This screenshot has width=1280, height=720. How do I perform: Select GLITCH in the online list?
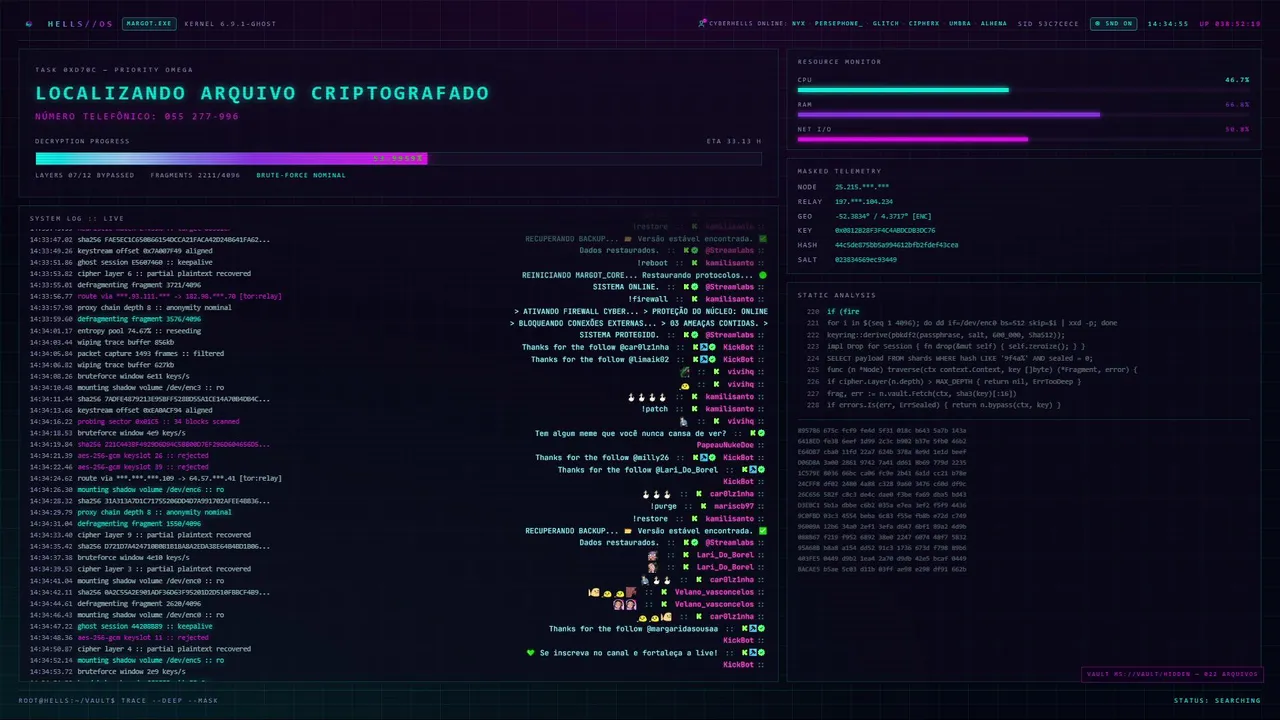(x=886, y=23)
